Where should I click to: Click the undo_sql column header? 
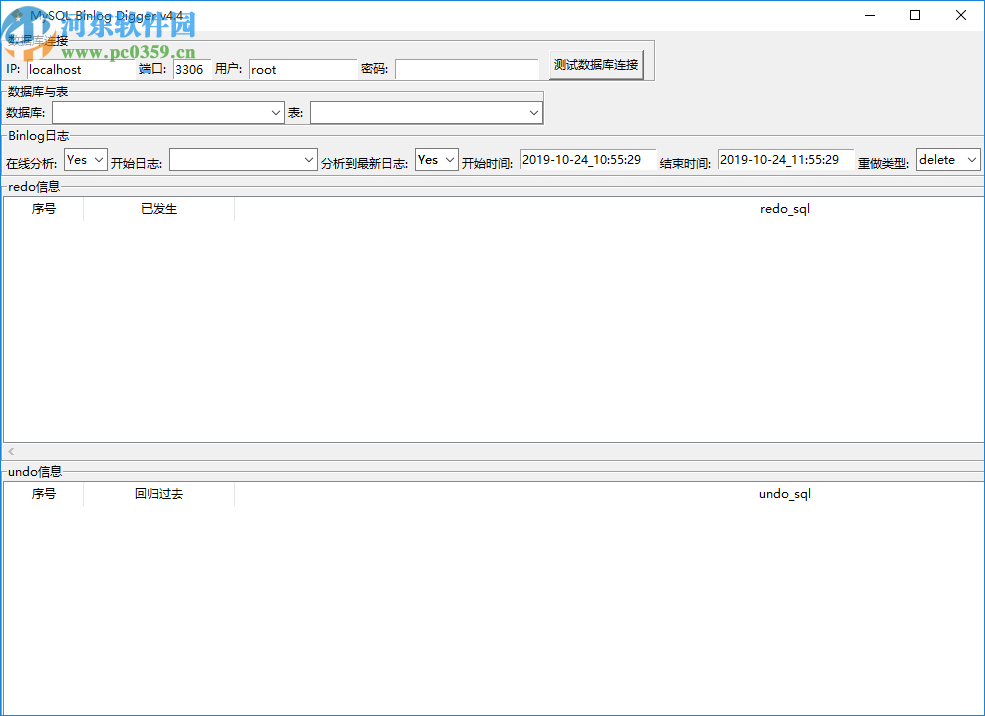784,493
